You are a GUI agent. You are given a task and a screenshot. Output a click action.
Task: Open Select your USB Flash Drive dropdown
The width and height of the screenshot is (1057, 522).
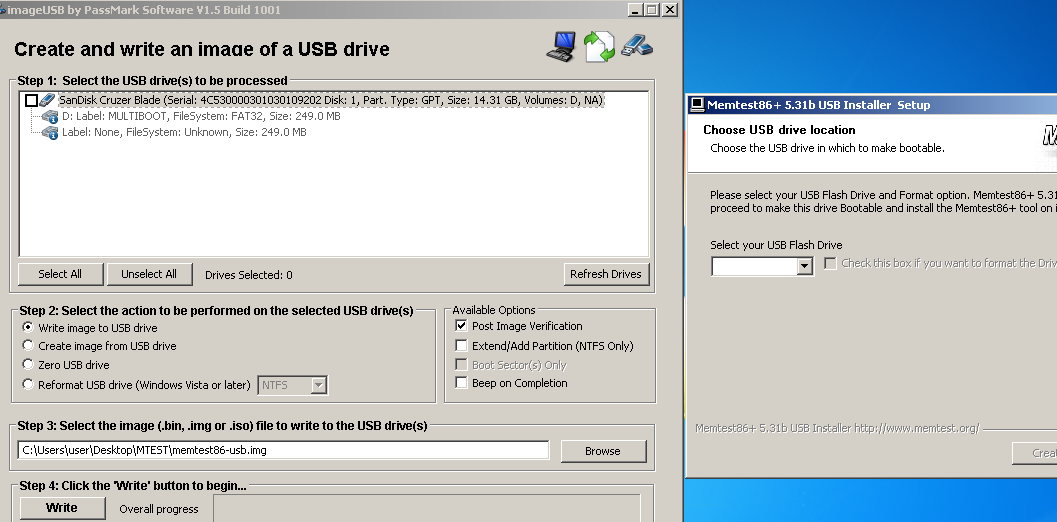804,266
